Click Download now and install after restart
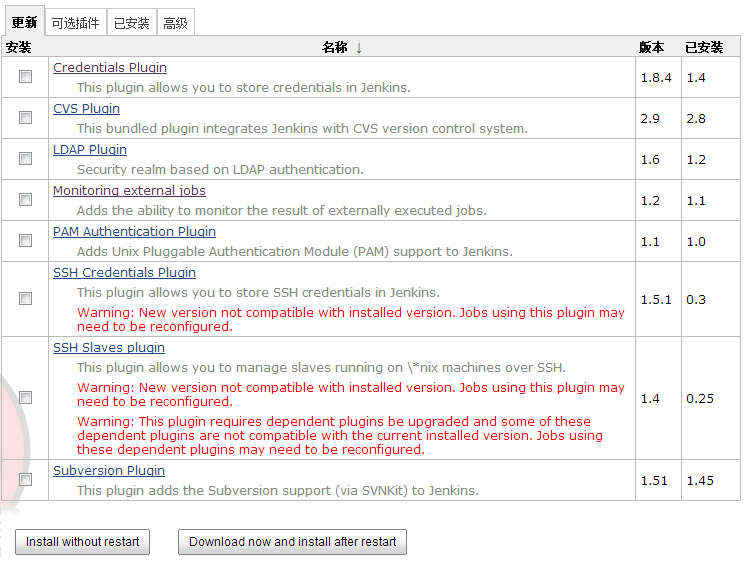The image size is (744, 565). click(292, 542)
